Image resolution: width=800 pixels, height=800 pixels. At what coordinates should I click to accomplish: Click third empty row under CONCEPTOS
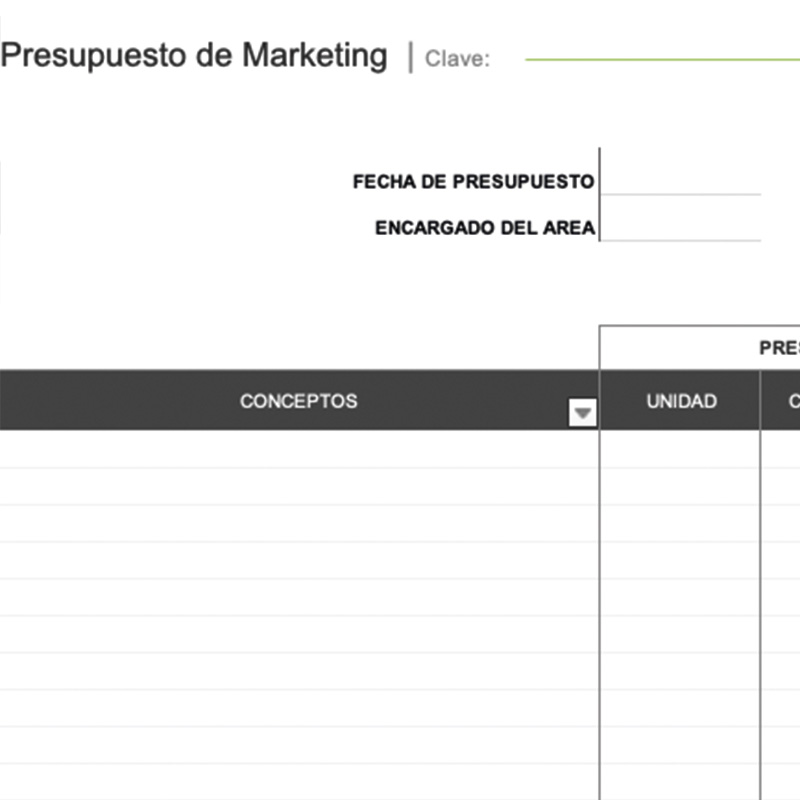pos(298,523)
